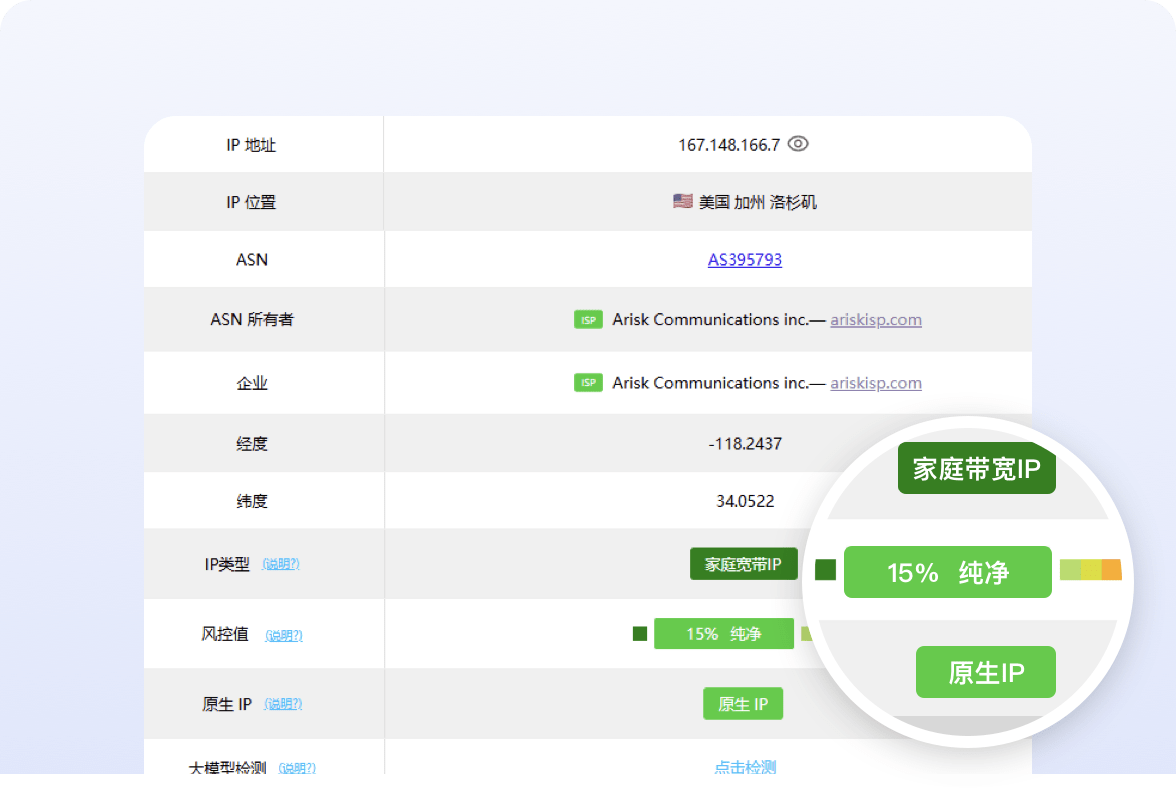Select the 美国 加州 洛杉矶 location text
The image size is (1176, 788).
tap(758, 202)
